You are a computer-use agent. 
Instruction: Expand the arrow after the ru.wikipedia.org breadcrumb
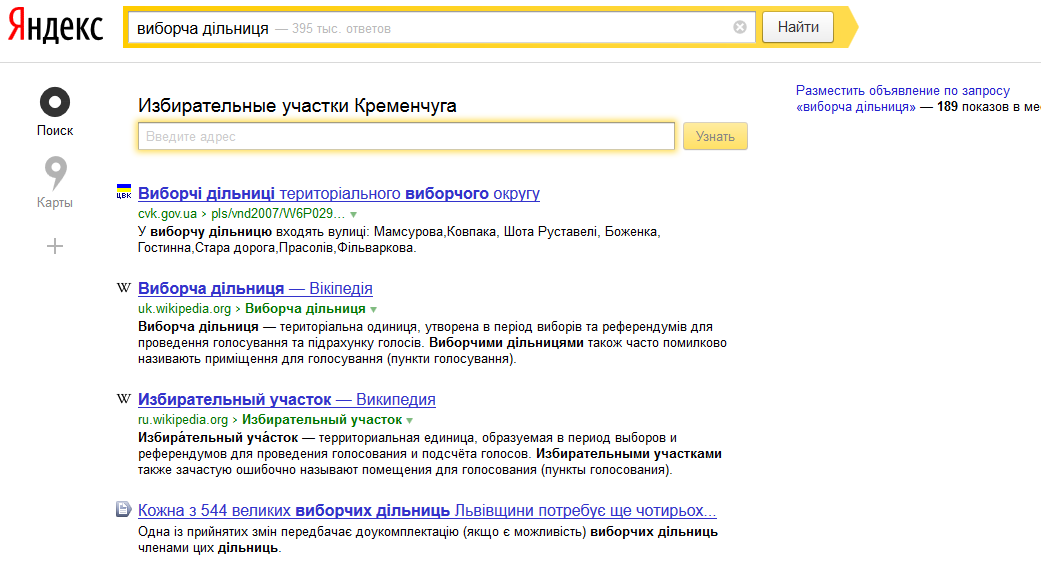411,421
